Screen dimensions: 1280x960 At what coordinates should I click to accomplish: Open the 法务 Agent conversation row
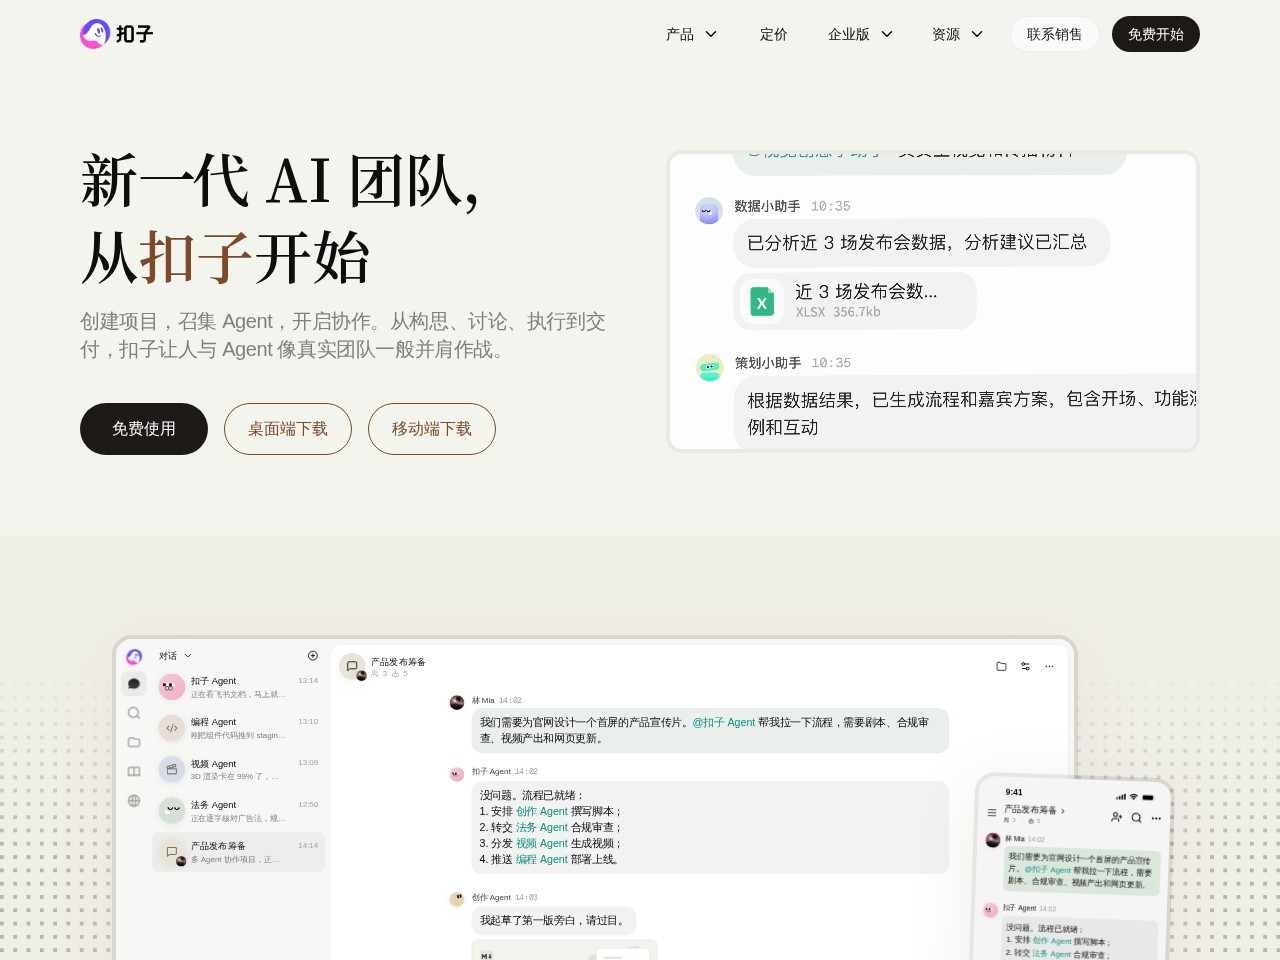click(238, 811)
